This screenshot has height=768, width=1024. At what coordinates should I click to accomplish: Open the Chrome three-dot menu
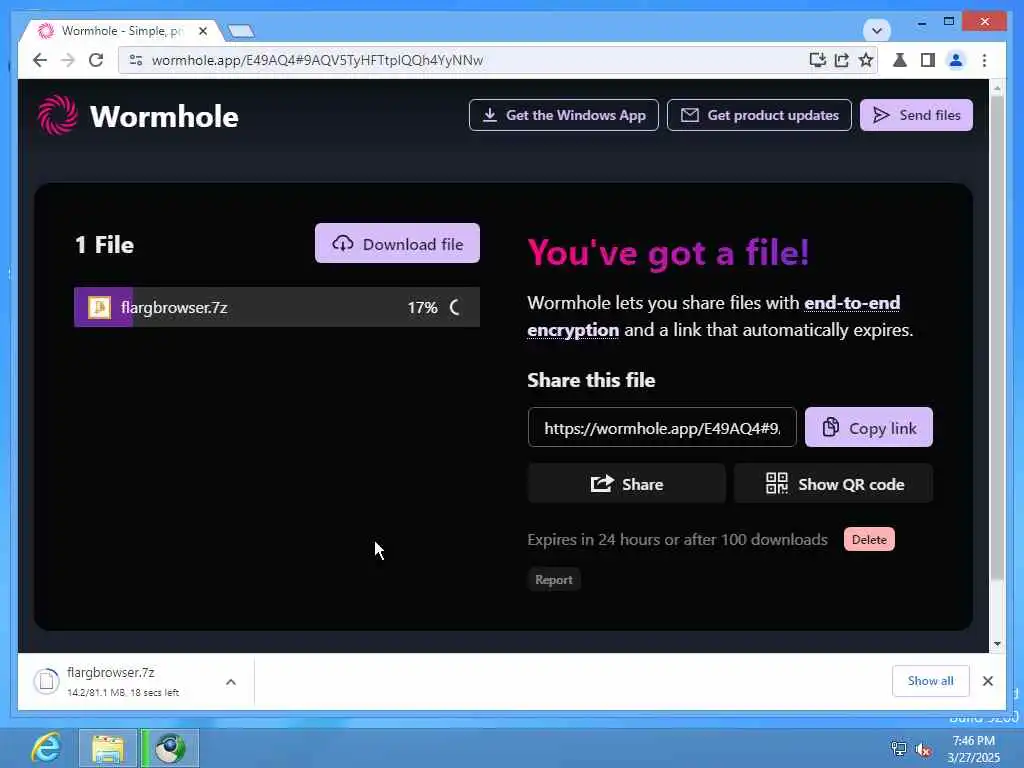[x=984, y=60]
